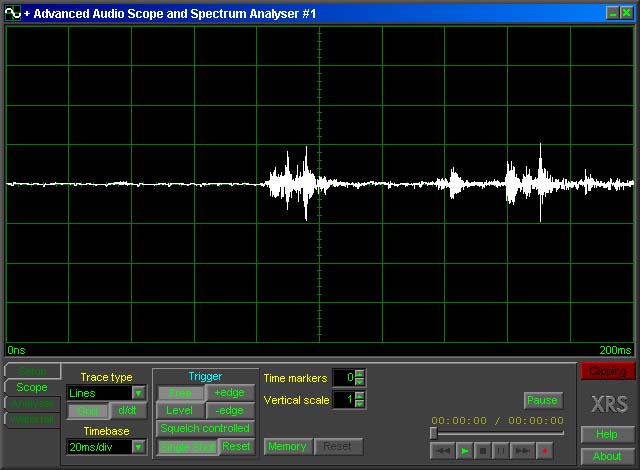Open Help
This screenshot has width=640, height=470.
607,435
